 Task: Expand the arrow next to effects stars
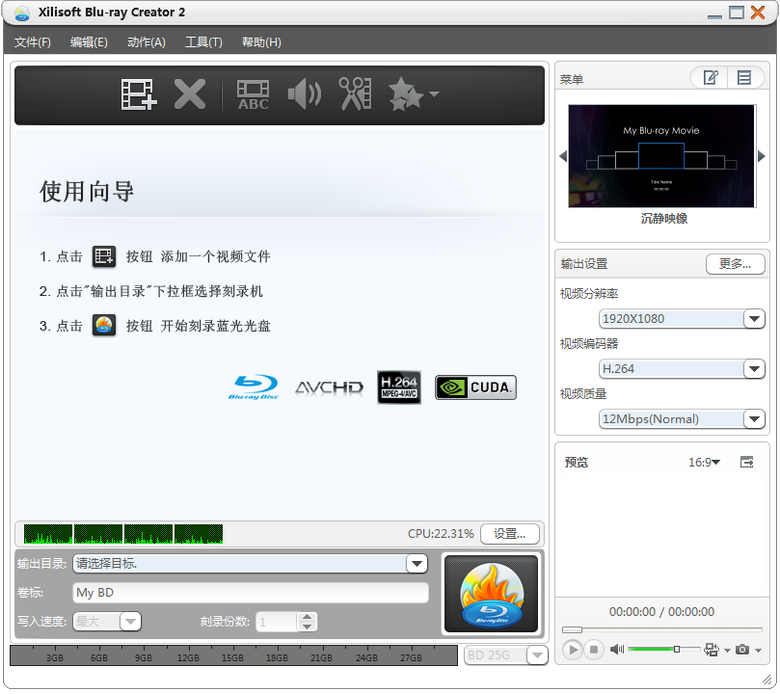coord(434,93)
